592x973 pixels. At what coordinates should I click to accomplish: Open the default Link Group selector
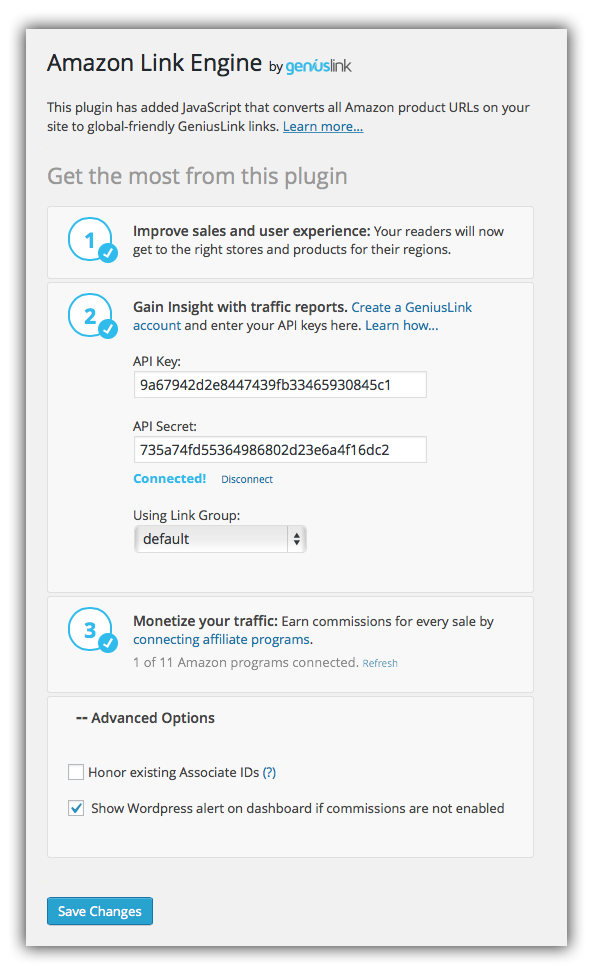click(x=220, y=539)
